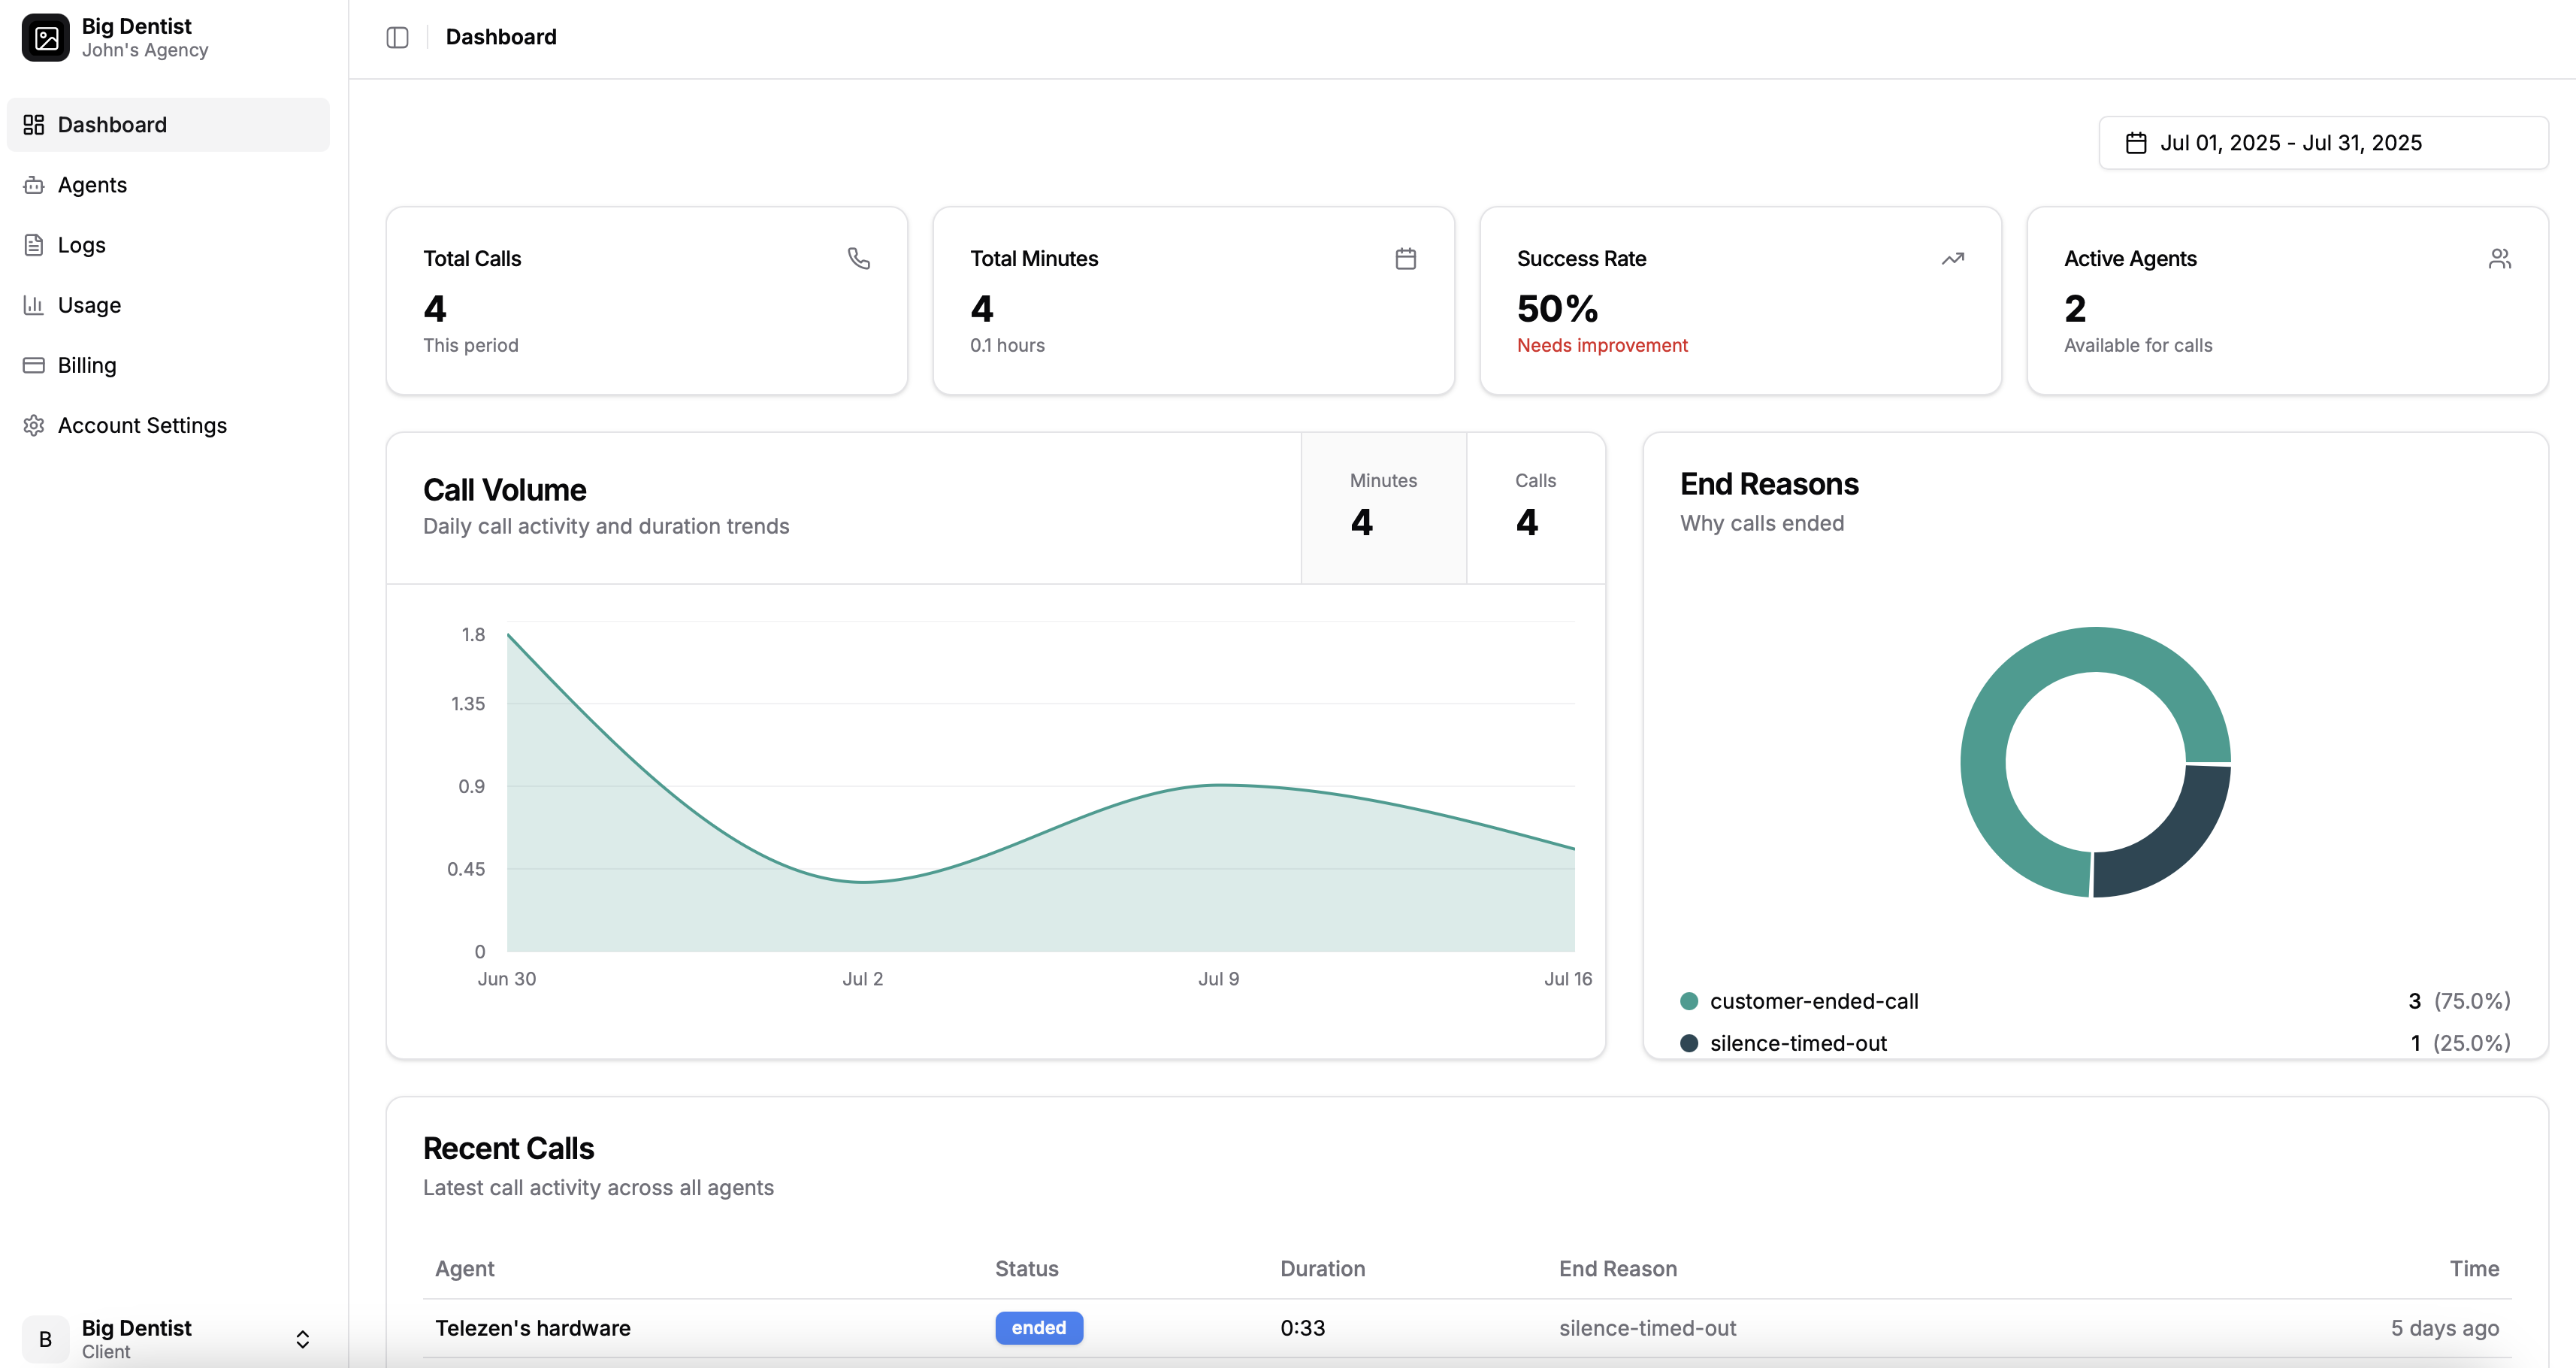Click people icon in Active Agents card
2576x1368 pixels.
click(2499, 259)
